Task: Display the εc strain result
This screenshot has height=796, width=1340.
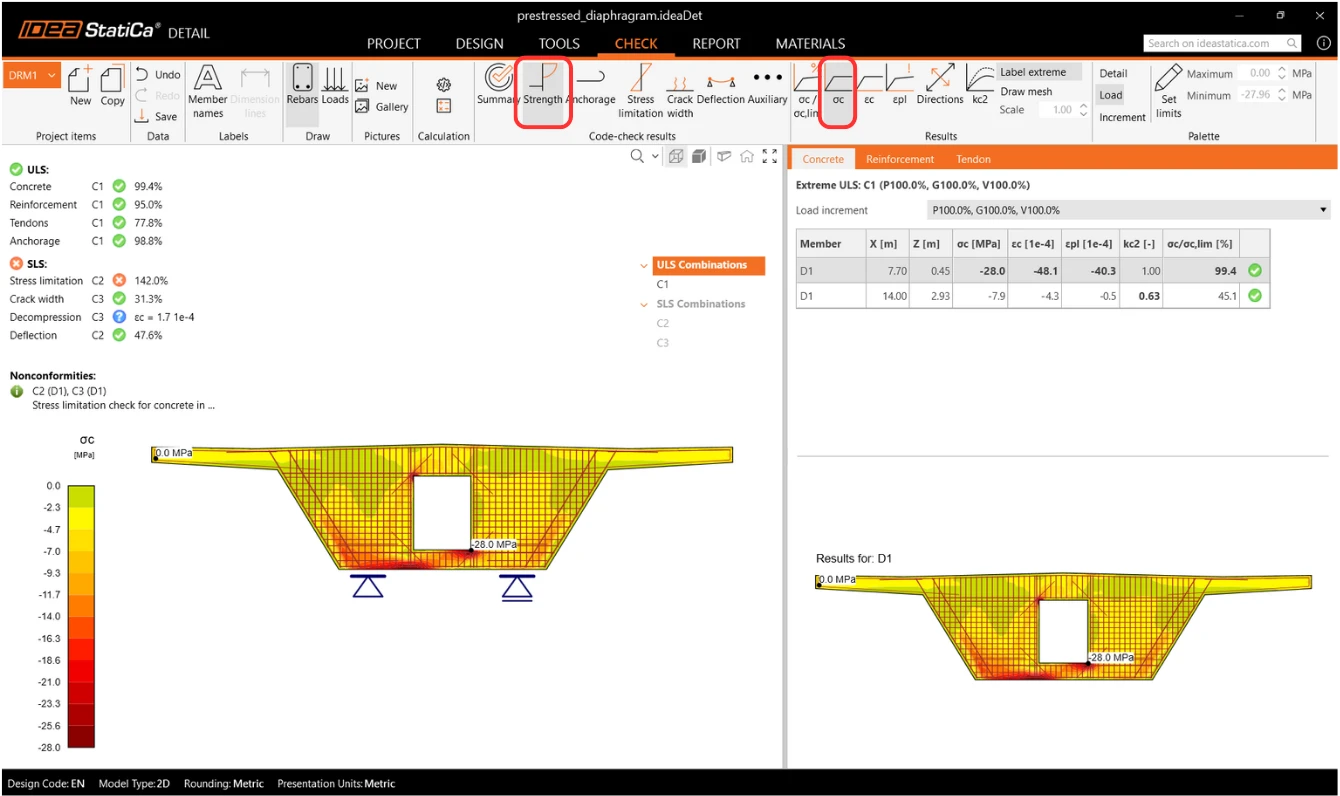Action: click(x=869, y=85)
